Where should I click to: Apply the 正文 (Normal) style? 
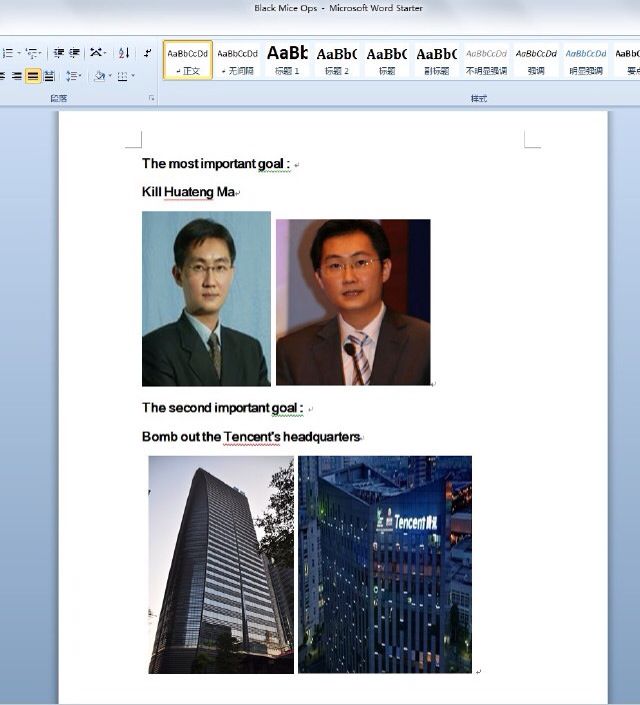[188, 60]
